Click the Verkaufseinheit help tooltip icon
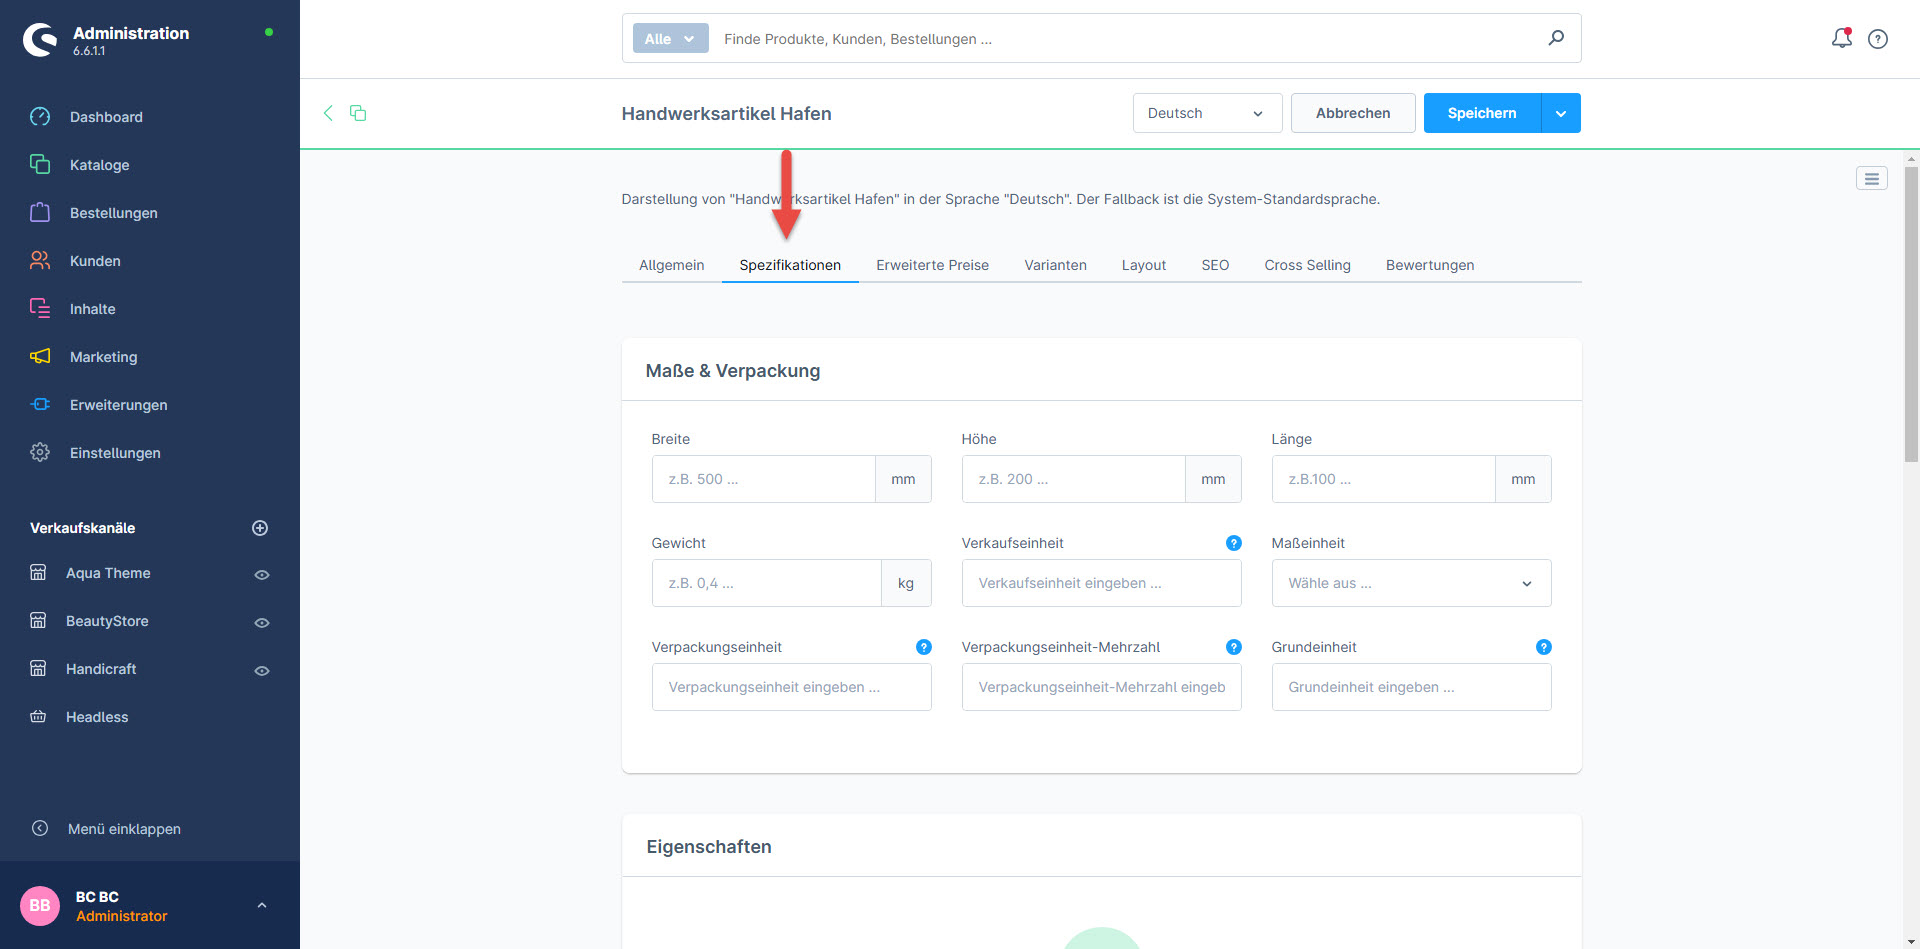 pos(1233,543)
